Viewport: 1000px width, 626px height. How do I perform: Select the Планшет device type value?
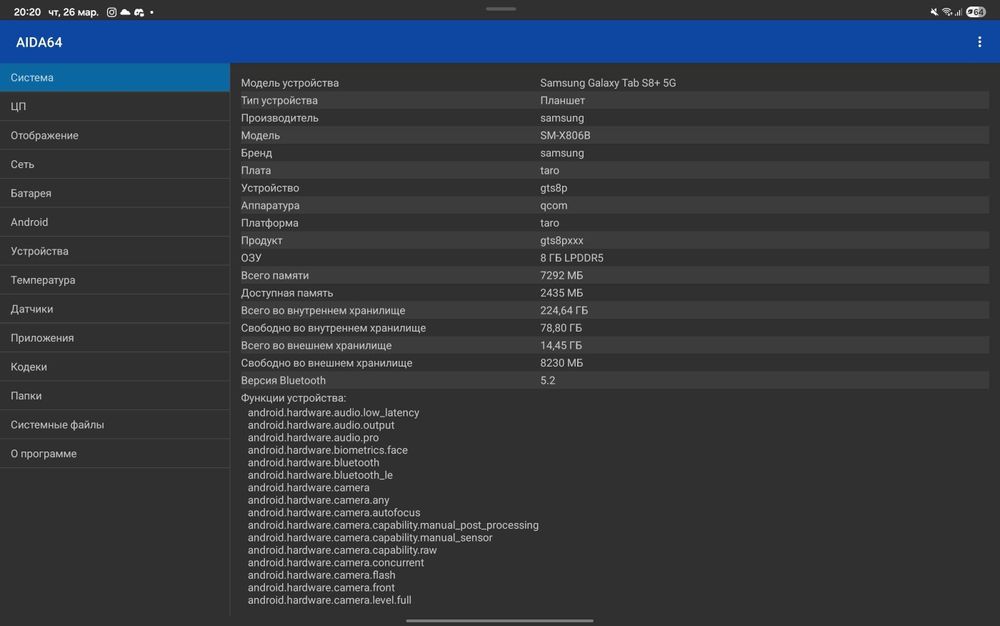click(x=562, y=100)
